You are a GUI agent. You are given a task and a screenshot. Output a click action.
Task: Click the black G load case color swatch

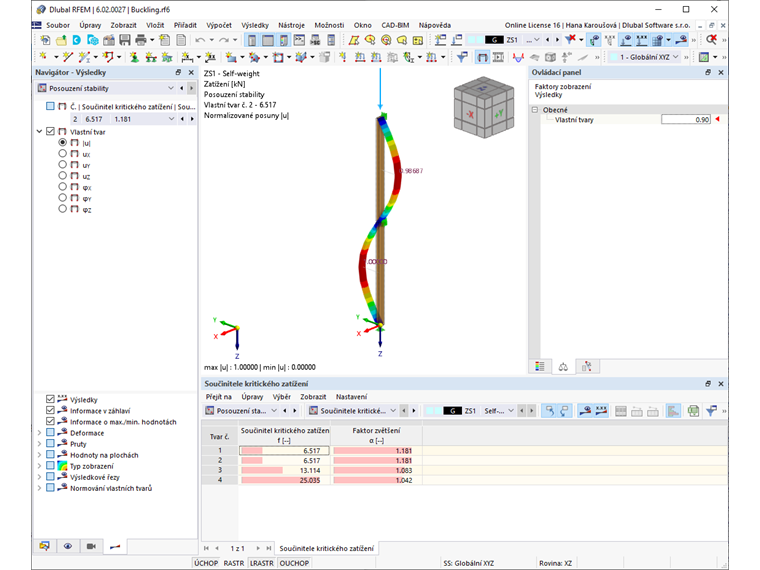(494, 40)
